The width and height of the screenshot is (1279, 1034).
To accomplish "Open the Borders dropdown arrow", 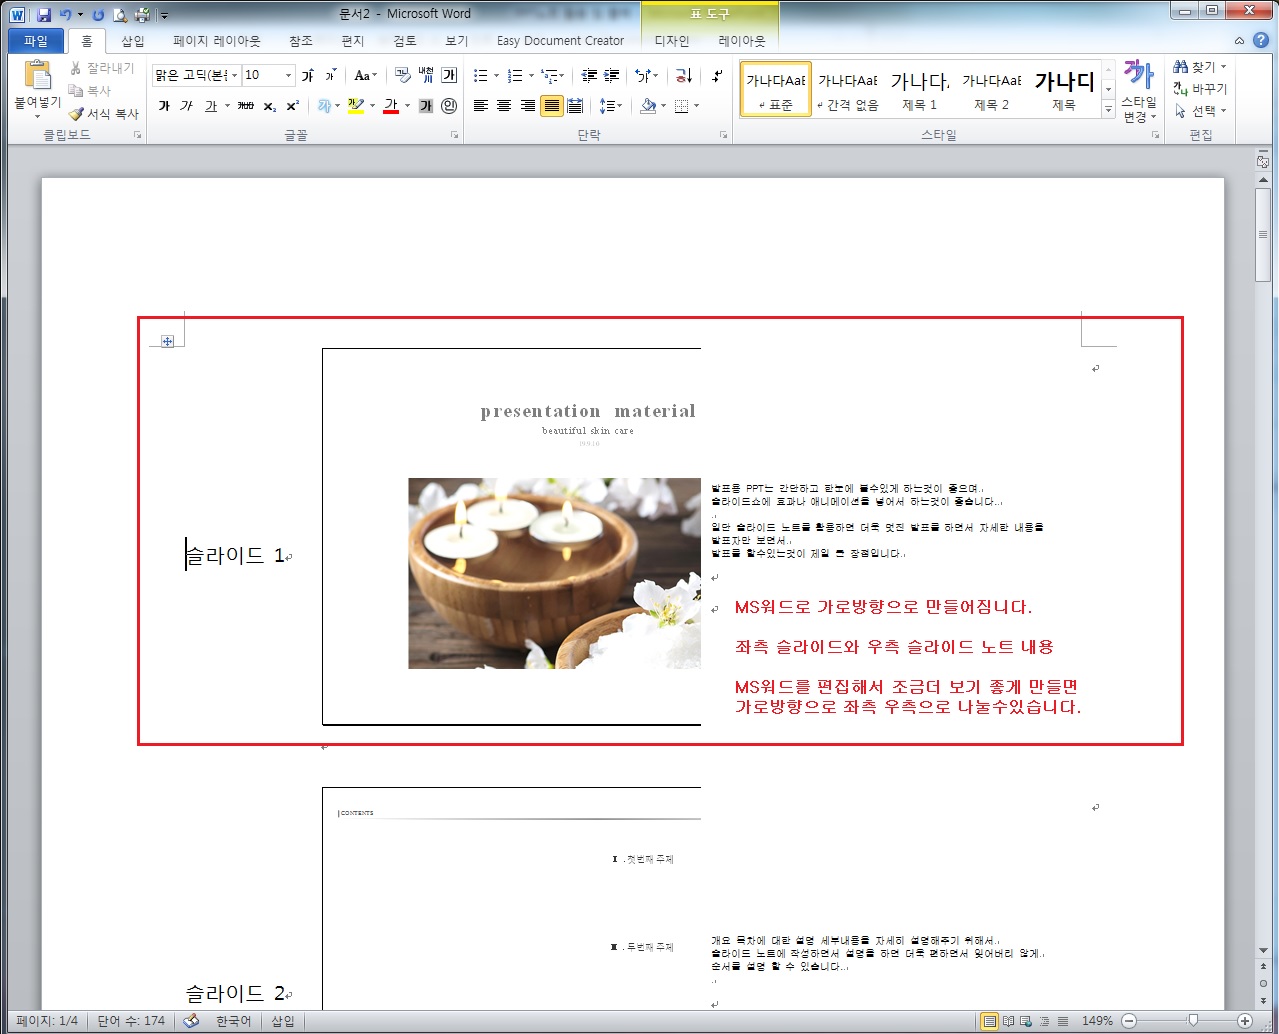I will [x=696, y=106].
